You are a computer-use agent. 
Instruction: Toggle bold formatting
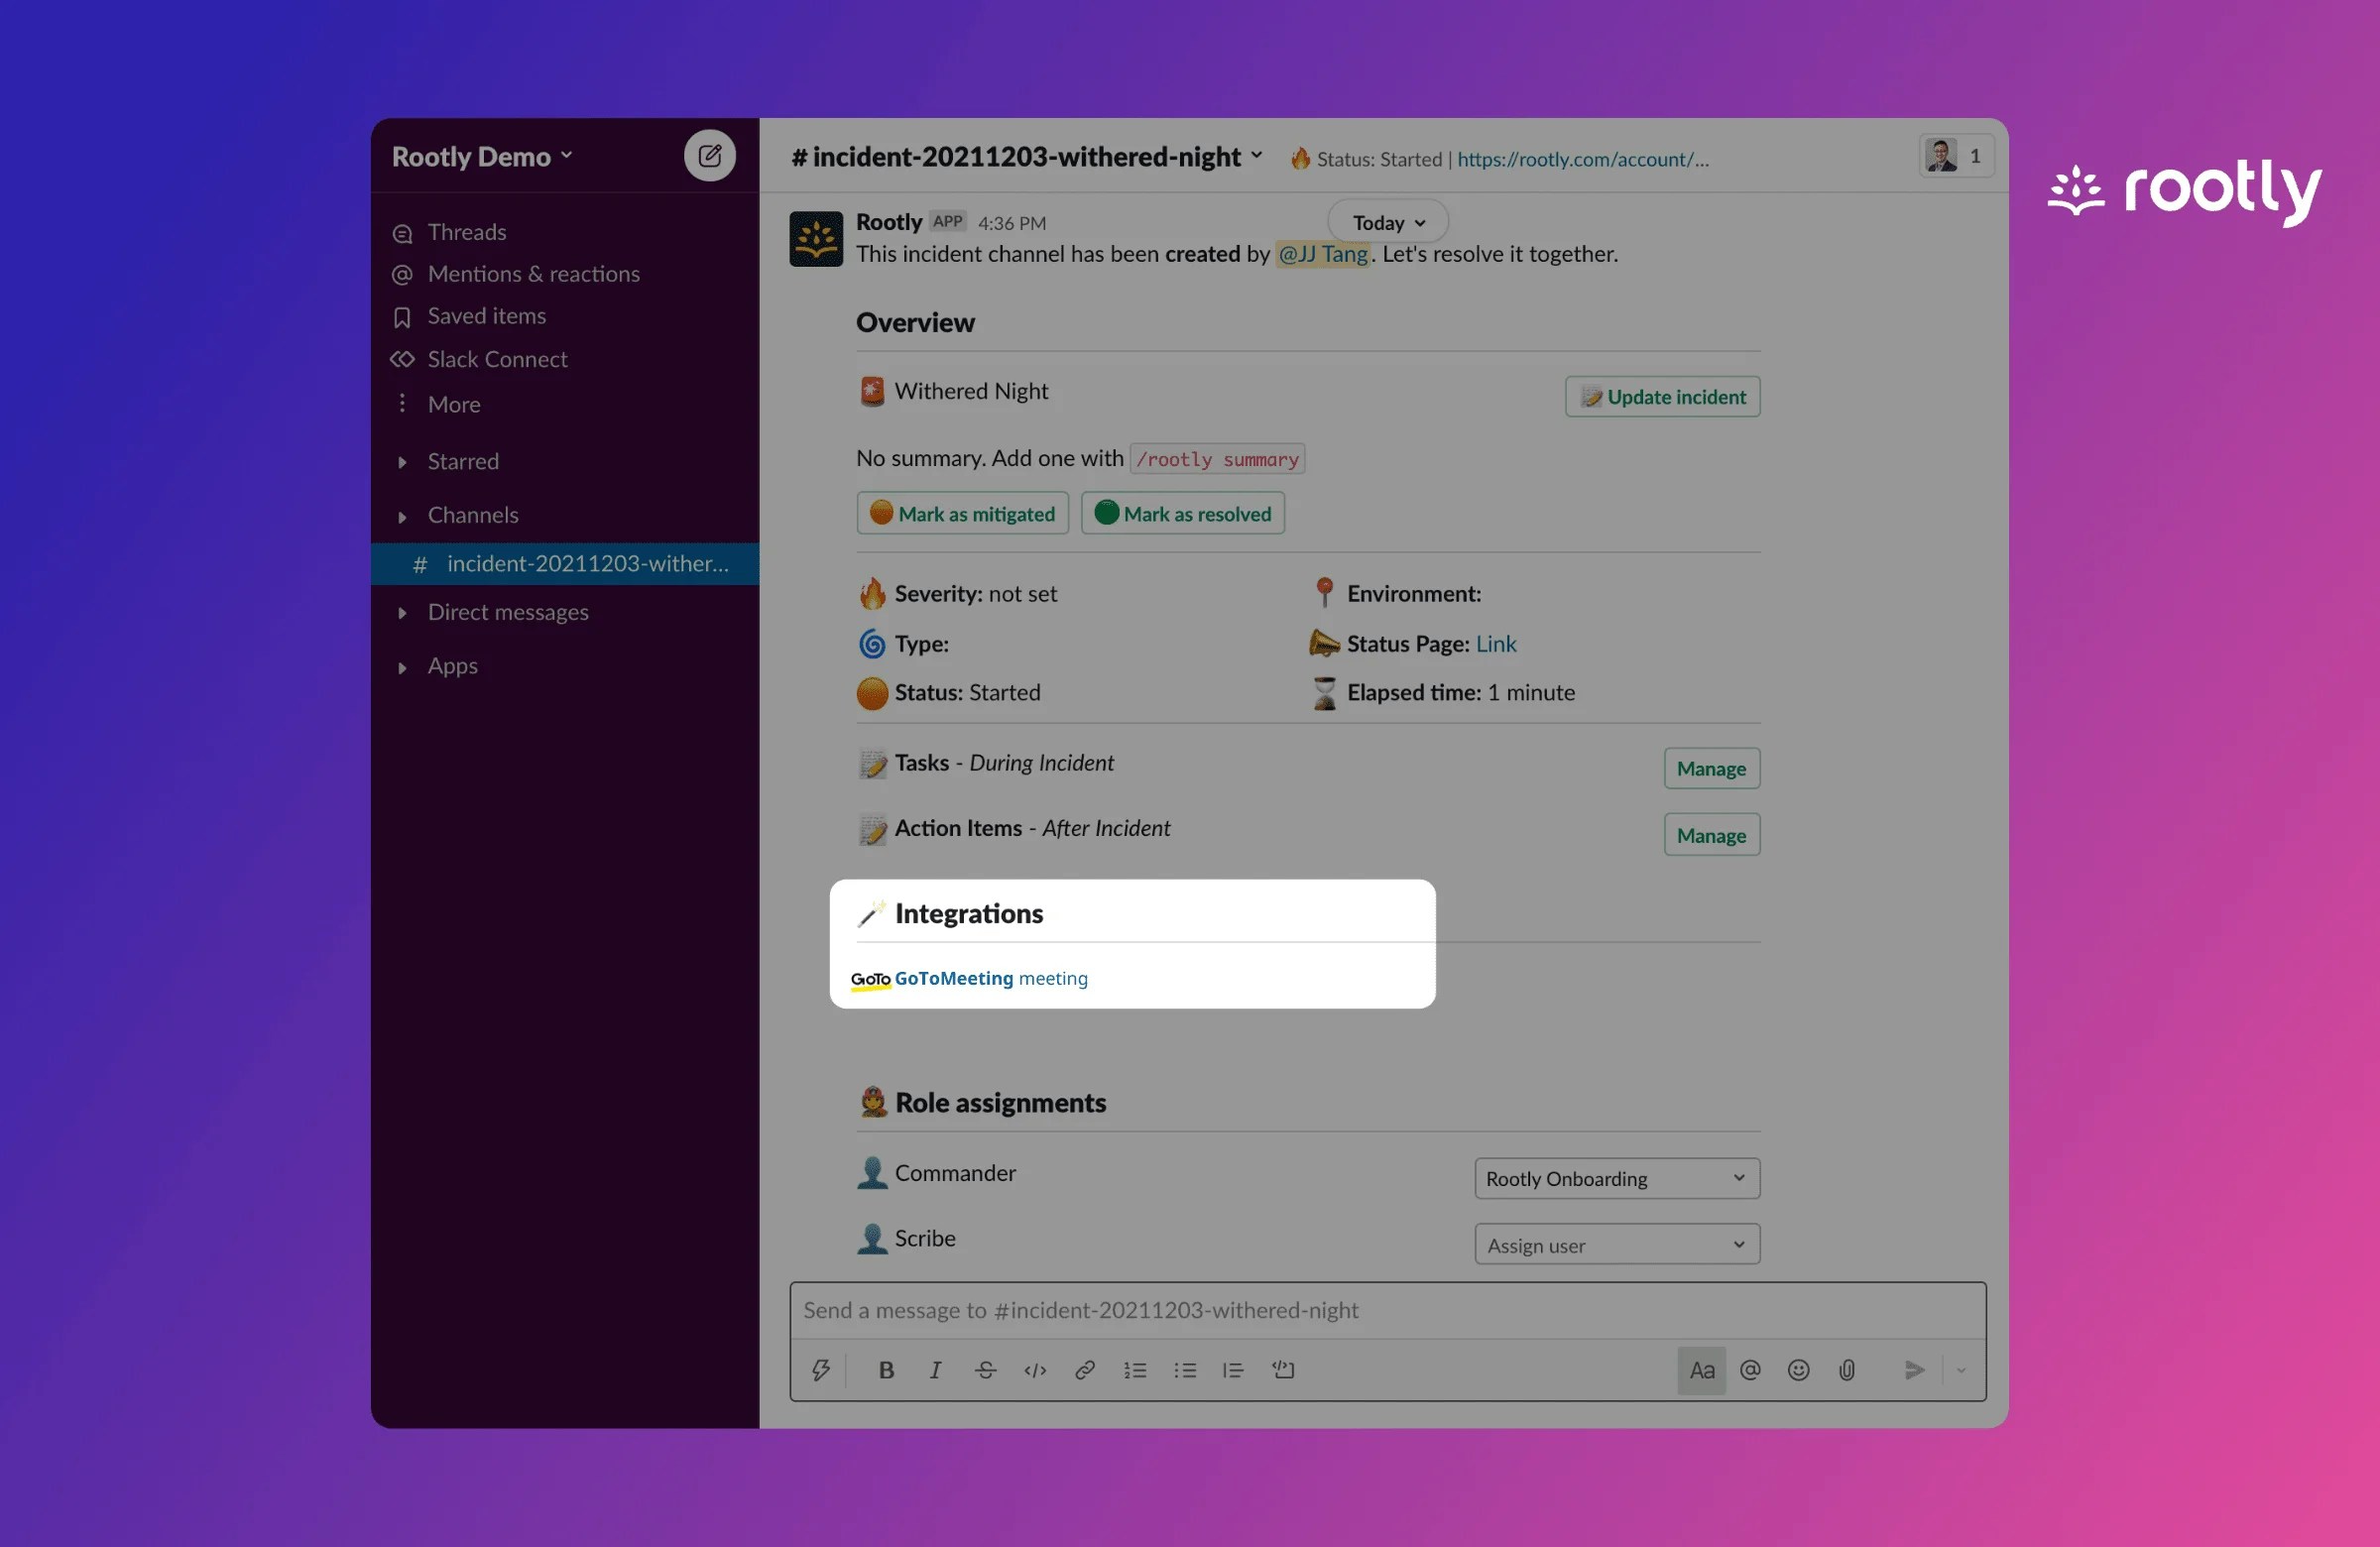pos(885,1370)
